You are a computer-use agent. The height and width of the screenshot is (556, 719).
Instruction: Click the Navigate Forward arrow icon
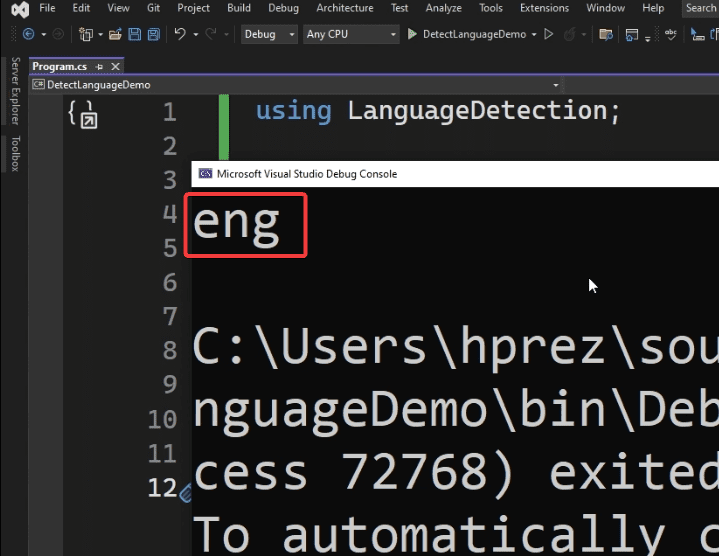58,34
